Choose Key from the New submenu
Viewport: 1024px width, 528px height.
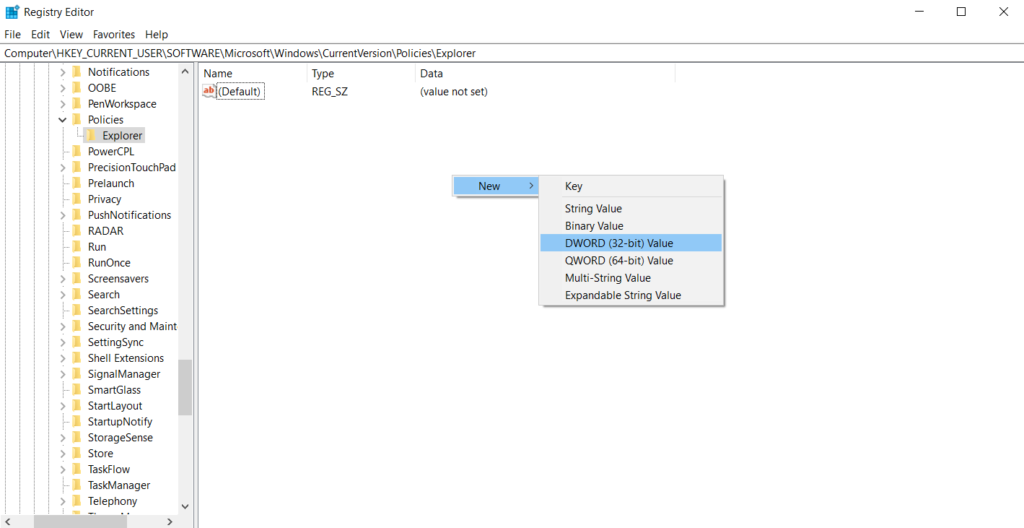click(x=631, y=186)
